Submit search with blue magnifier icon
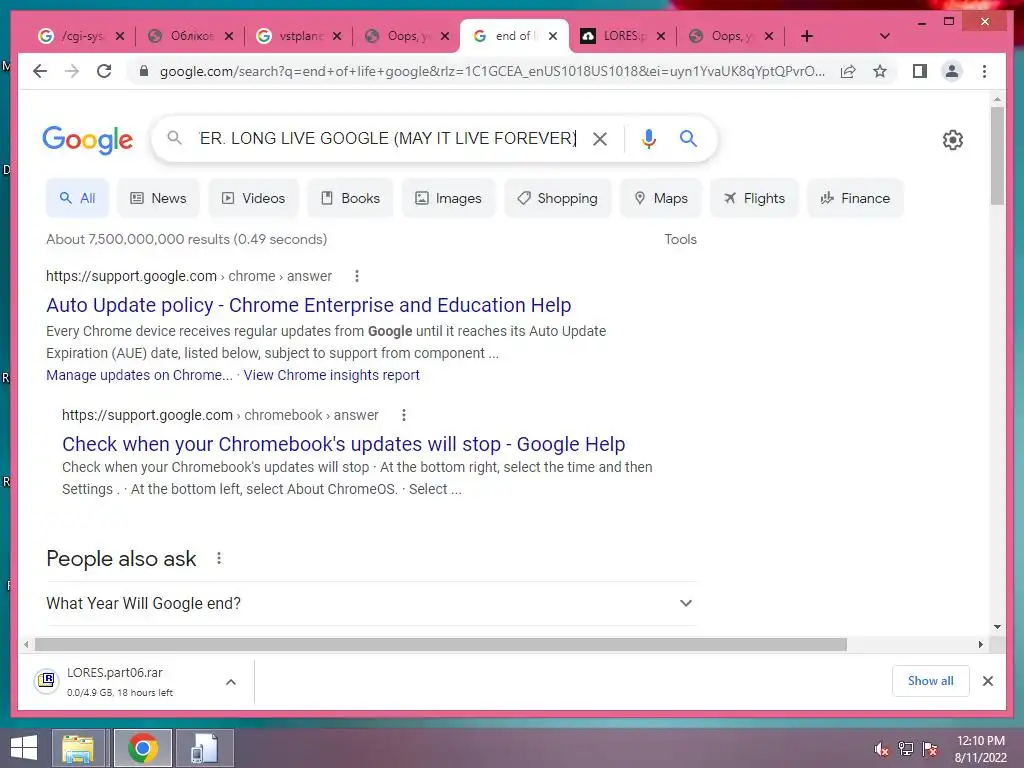This screenshot has width=1024, height=768. tap(688, 138)
